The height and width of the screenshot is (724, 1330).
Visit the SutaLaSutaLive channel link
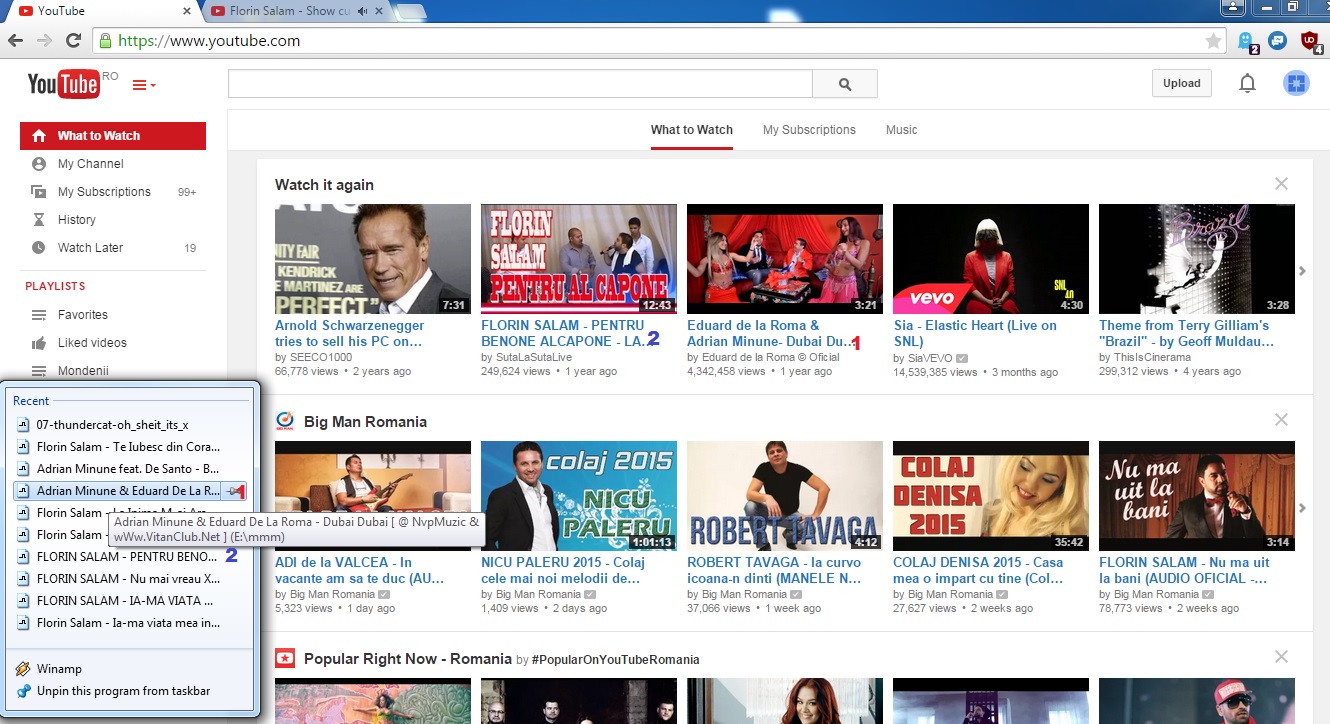click(534, 357)
